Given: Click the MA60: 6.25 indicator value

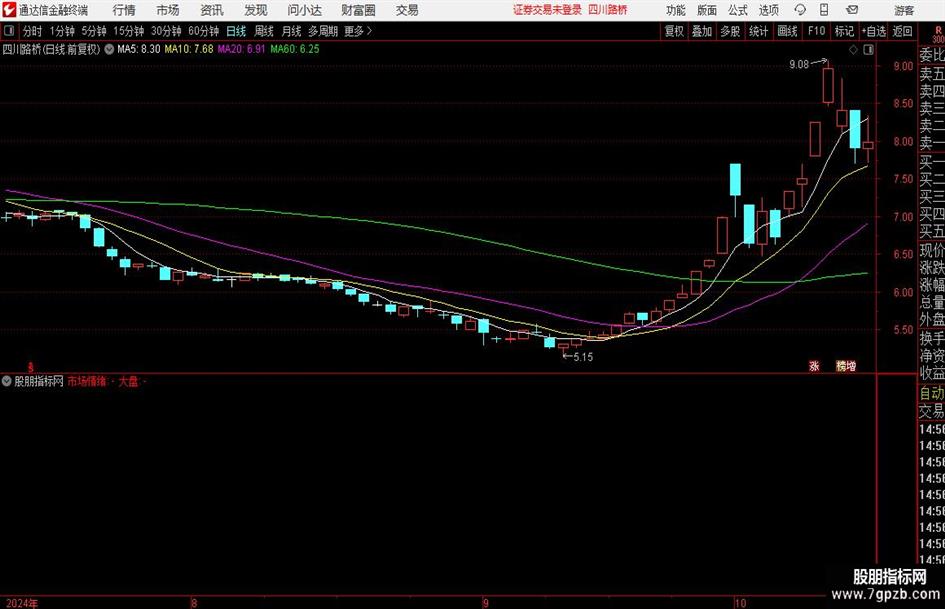Looking at the screenshot, I should (x=295, y=49).
